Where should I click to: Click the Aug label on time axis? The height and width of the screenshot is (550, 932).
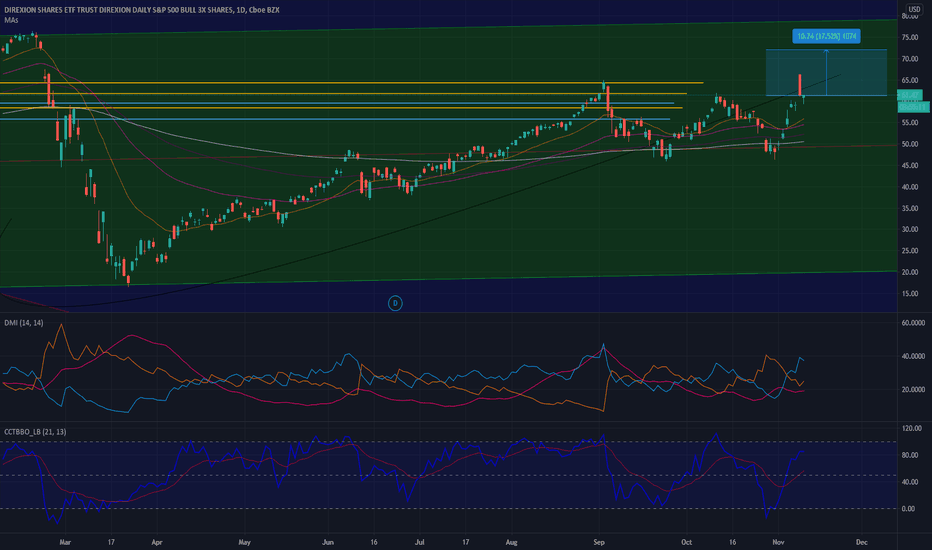coord(511,542)
